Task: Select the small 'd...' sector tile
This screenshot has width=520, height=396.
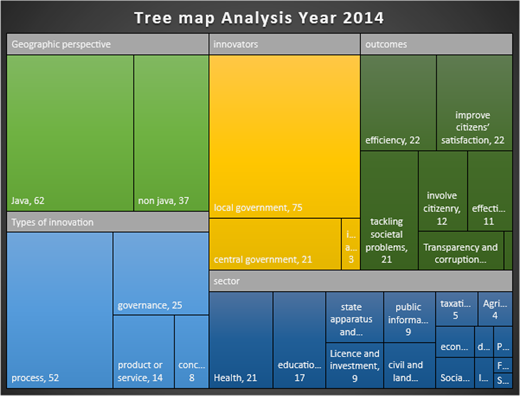Action: coord(484,342)
